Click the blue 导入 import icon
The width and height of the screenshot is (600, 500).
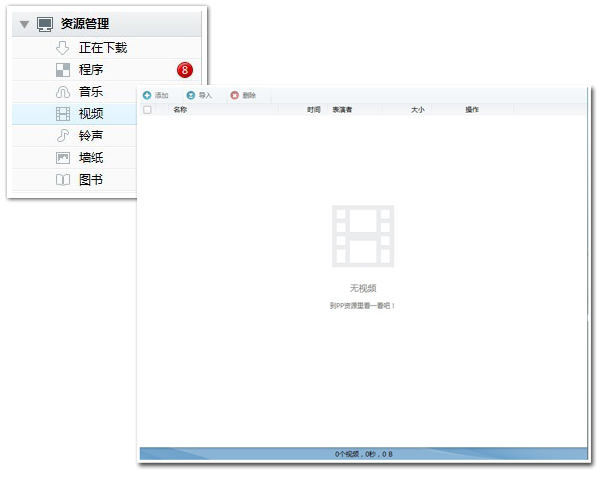(191, 95)
